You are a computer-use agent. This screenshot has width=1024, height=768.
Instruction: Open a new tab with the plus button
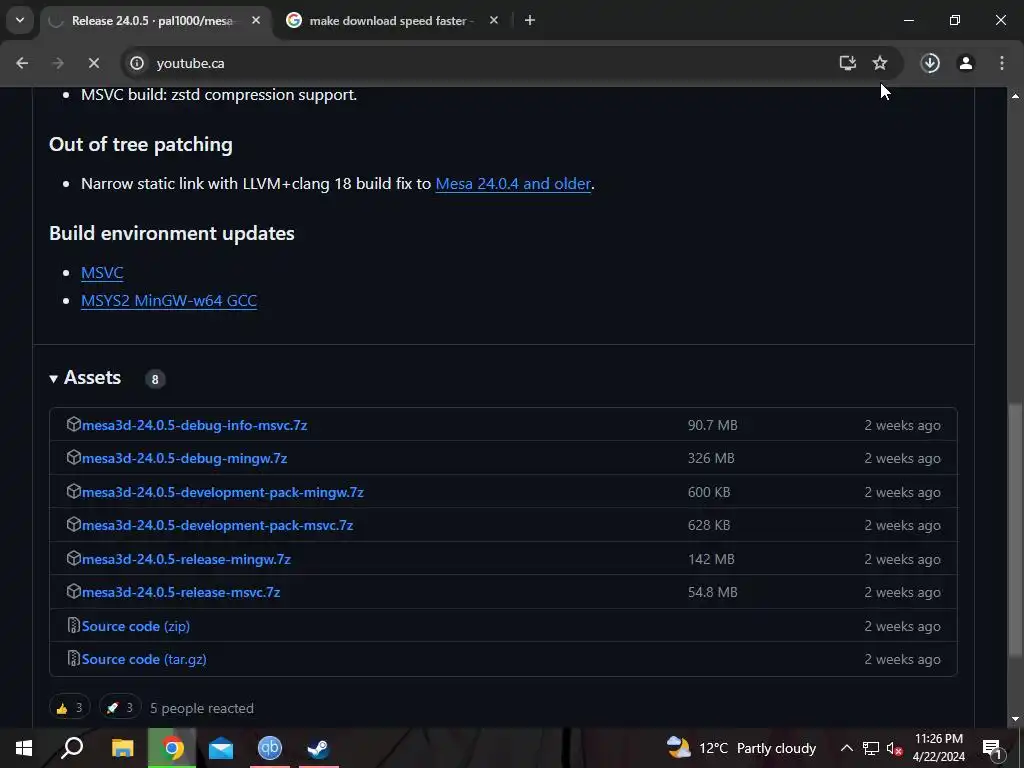(x=530, y=21)
